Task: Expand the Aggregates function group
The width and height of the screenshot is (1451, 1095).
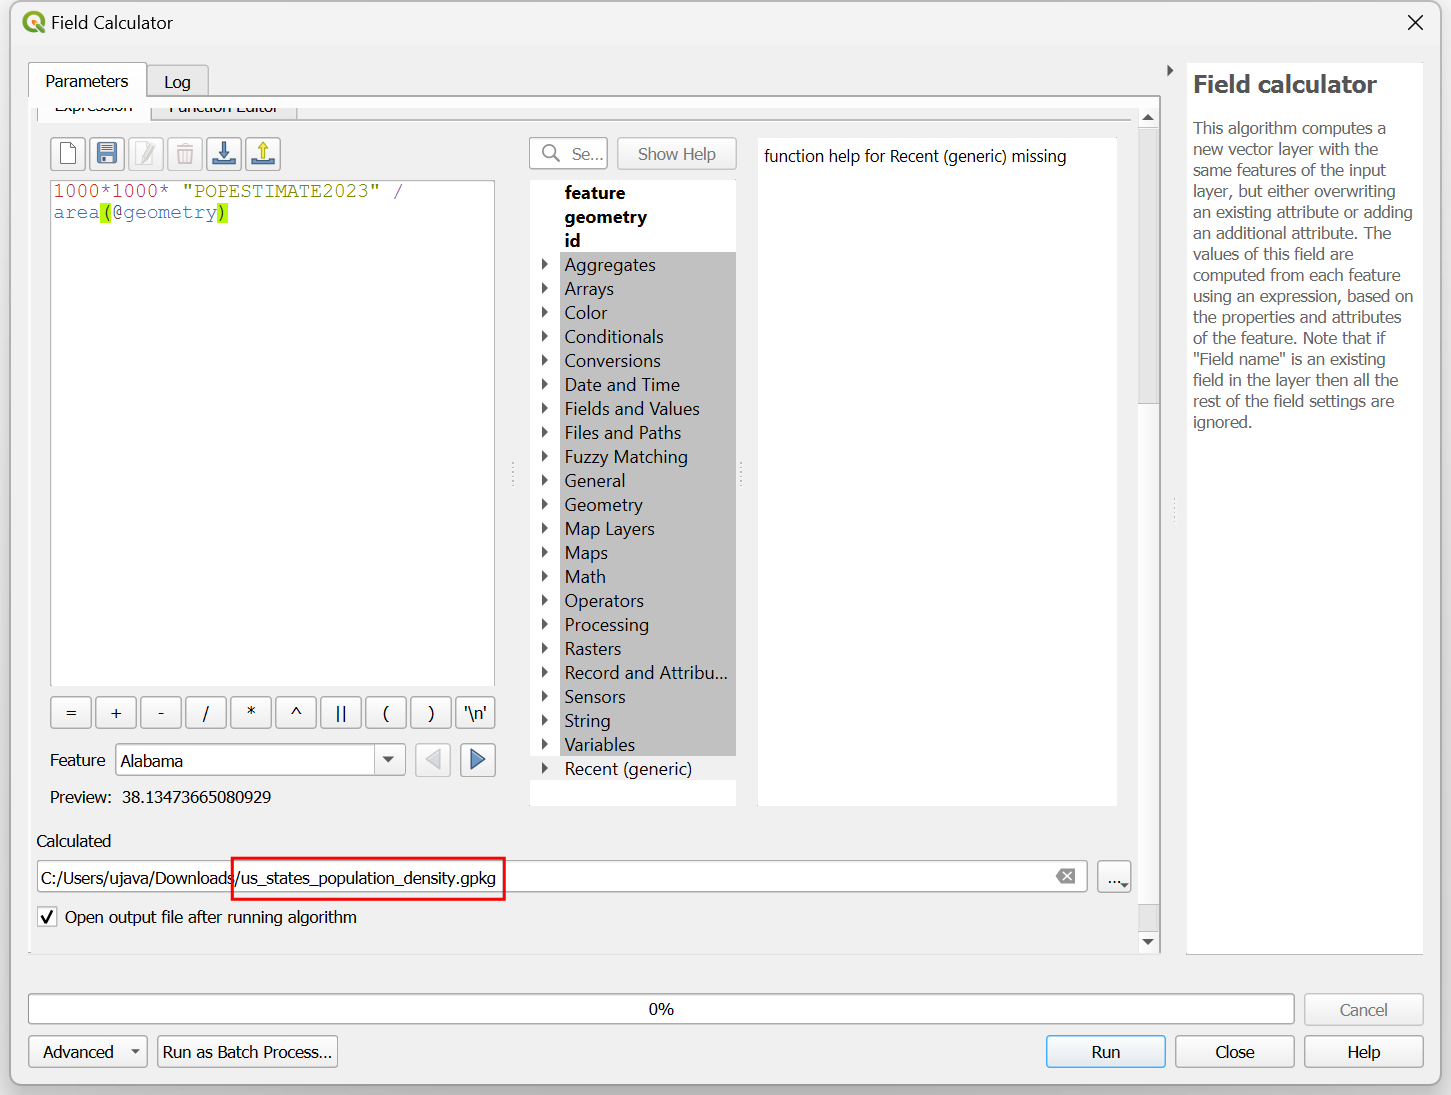Action: (545, 265)
